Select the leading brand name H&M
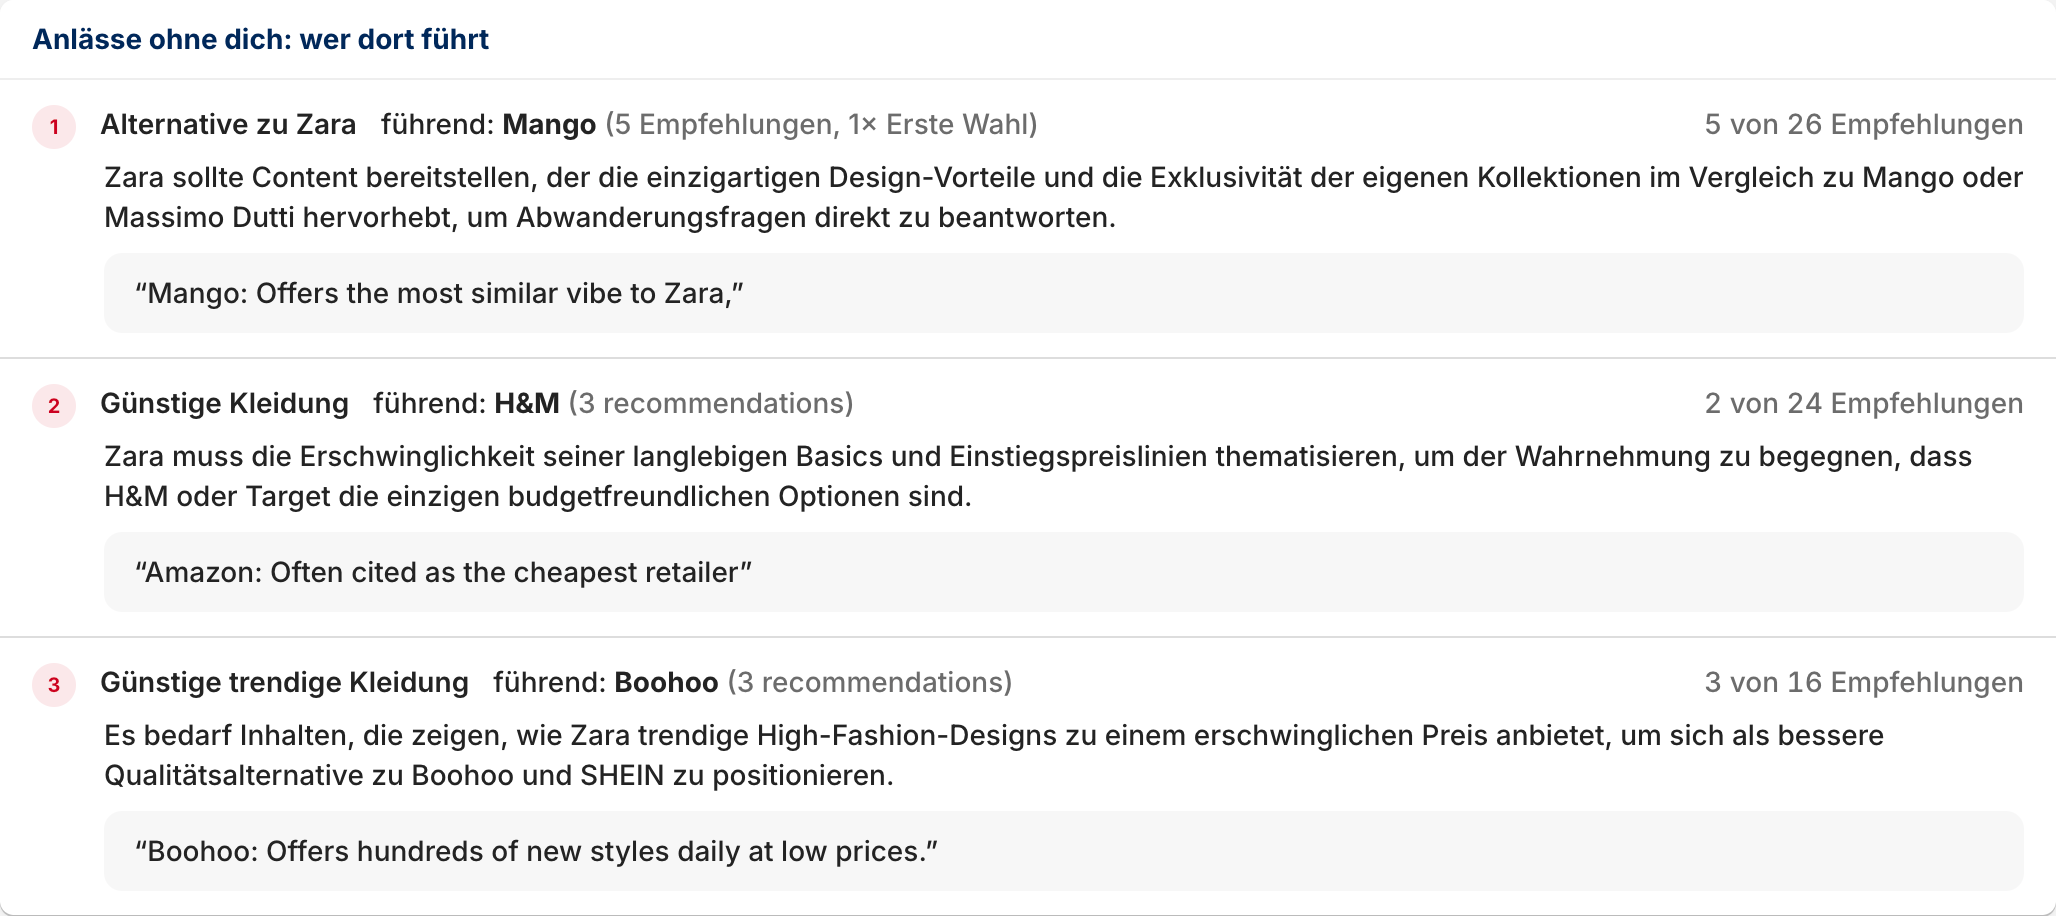 click(527, 403)
